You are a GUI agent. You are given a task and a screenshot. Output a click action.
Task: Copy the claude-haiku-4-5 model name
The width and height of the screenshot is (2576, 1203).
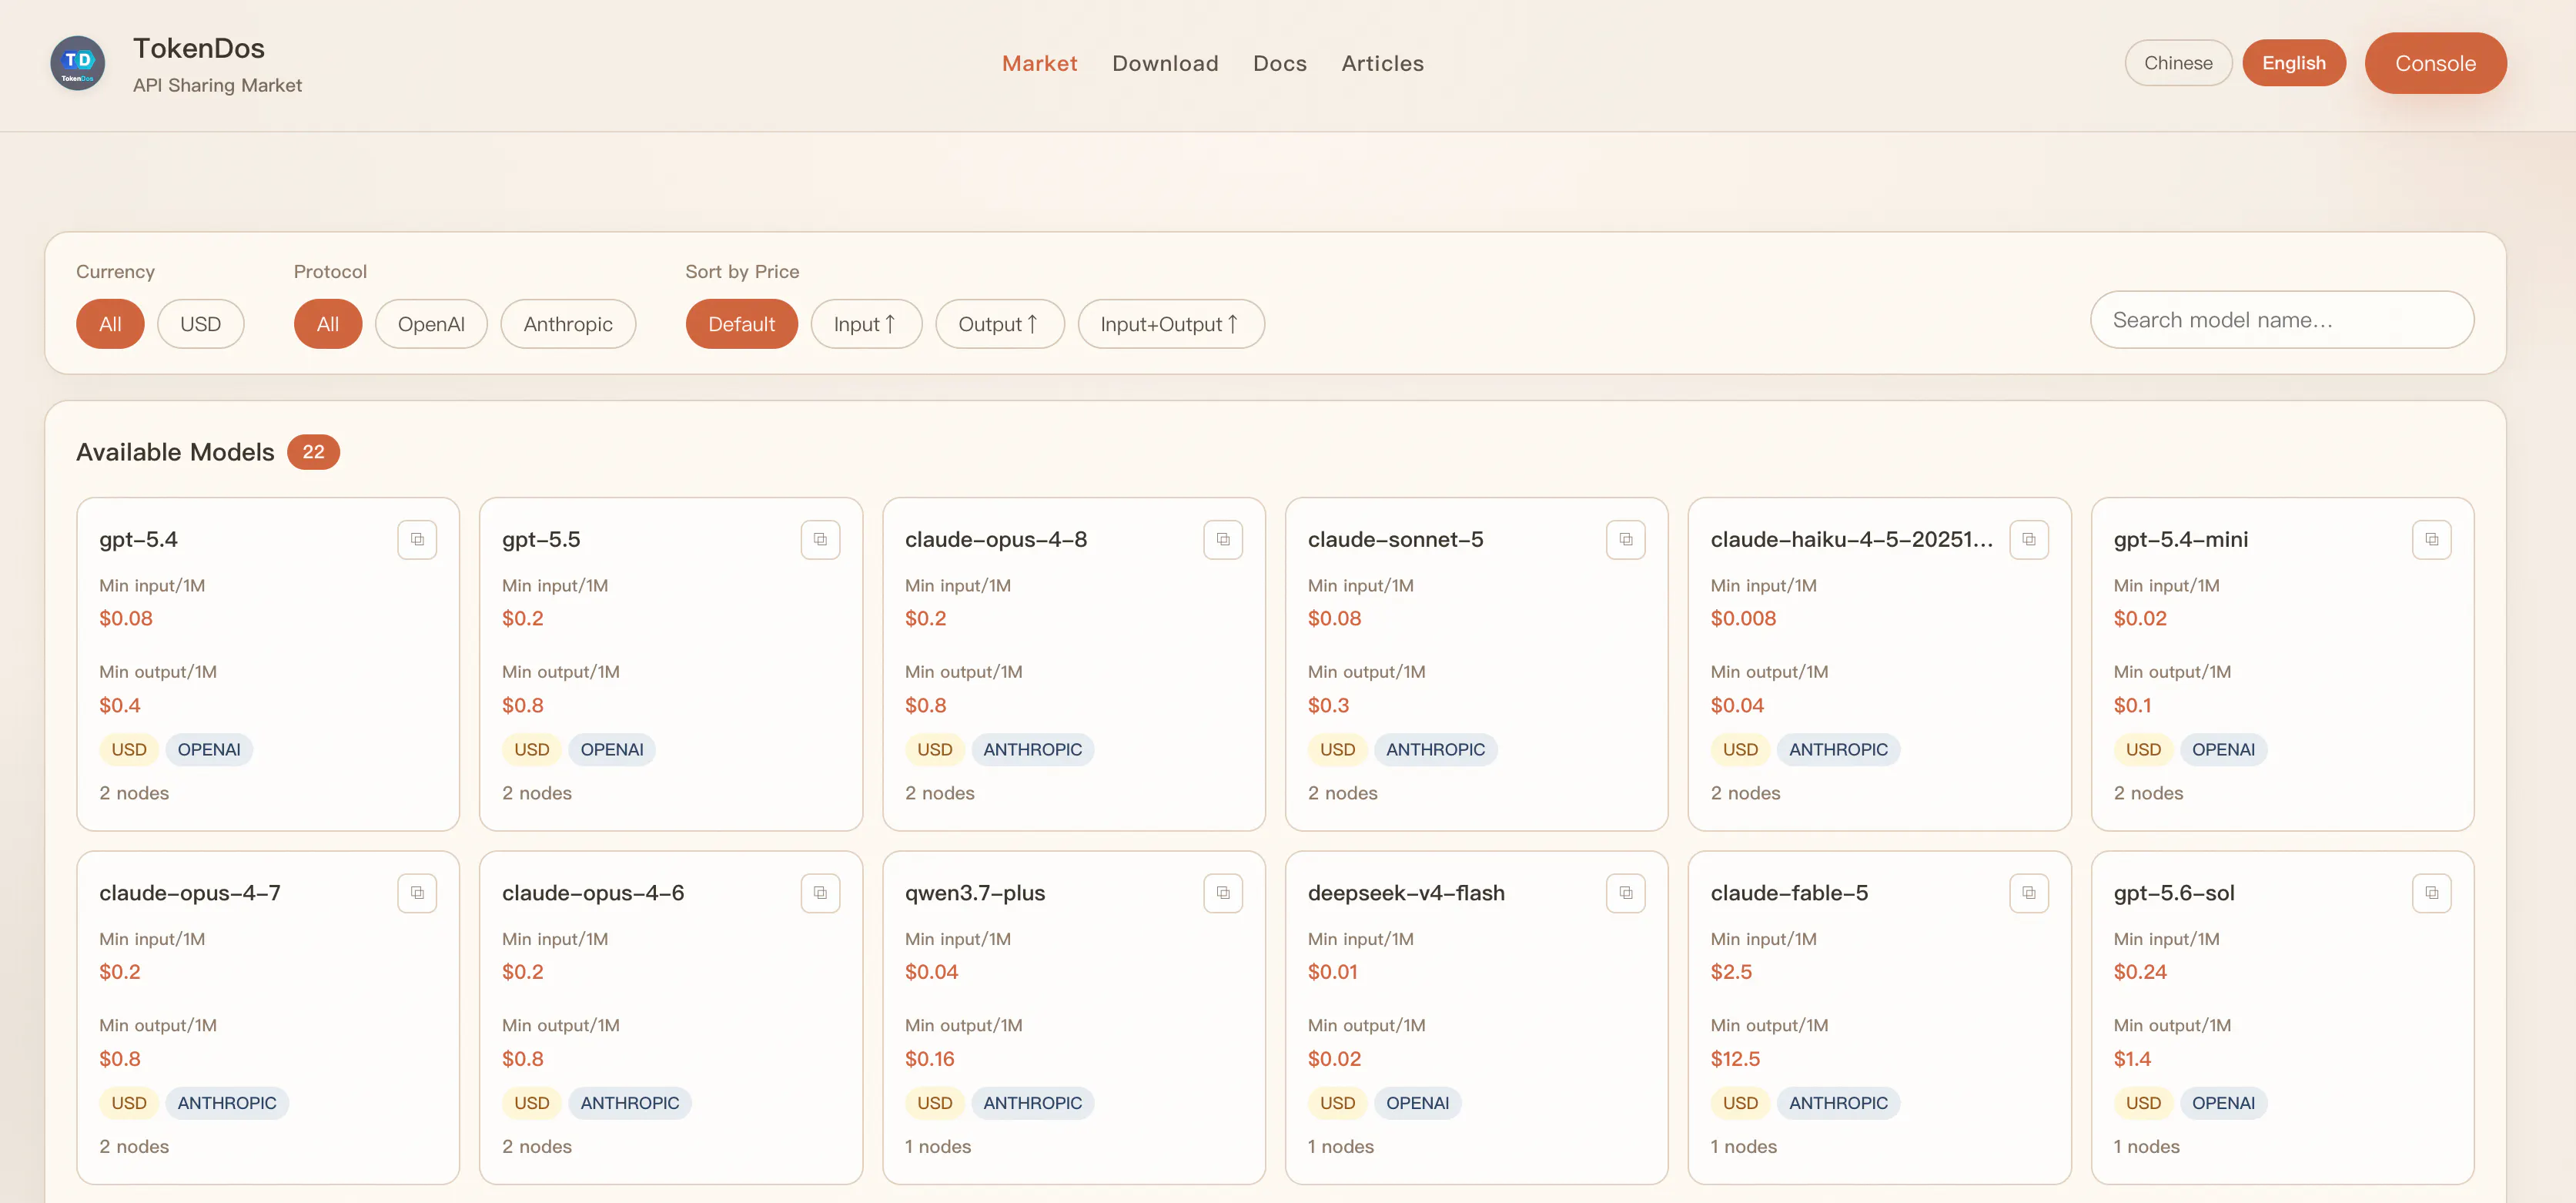pyautogui.click(x=2029, y=540)
